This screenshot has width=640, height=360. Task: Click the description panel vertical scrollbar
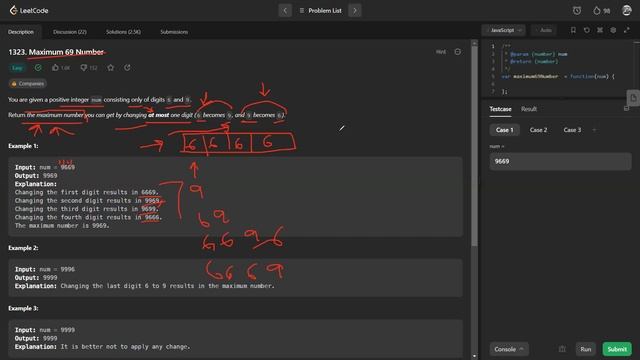[x=474, y=146]
